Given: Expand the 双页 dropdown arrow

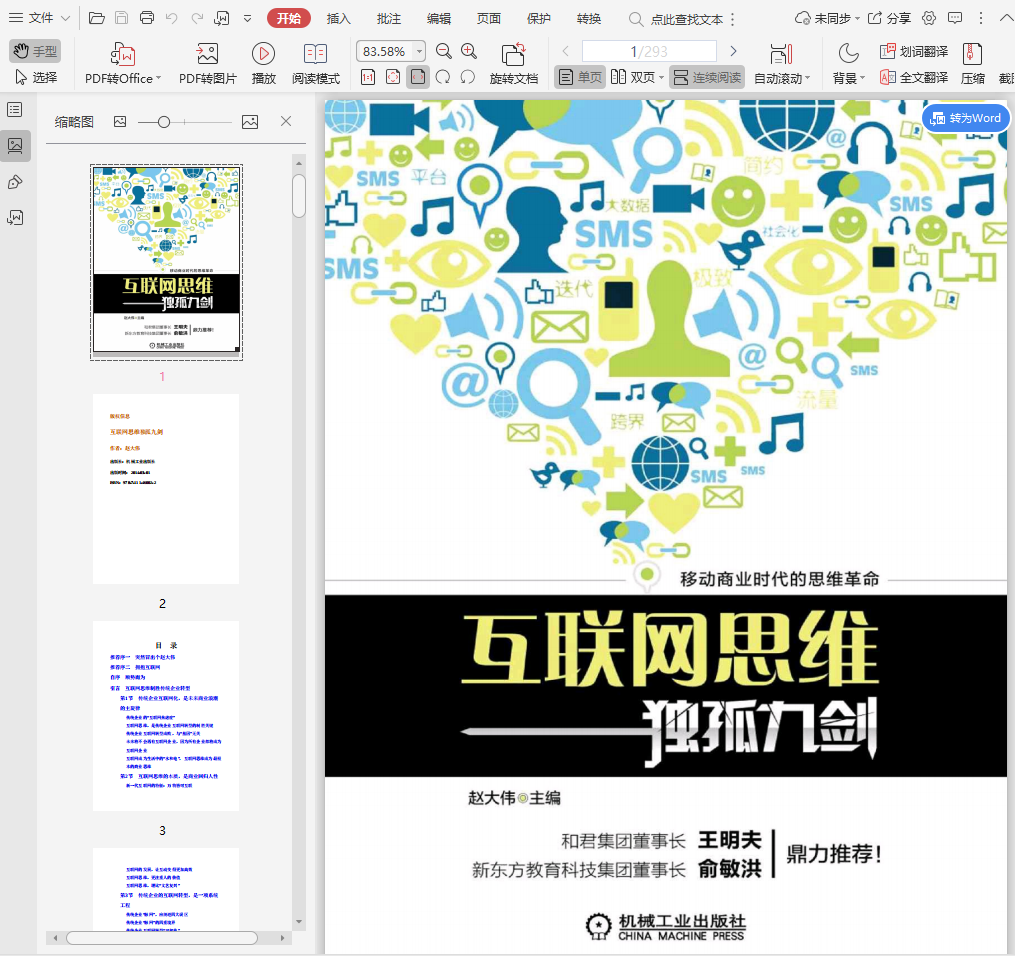Looking at the screenshot, I should tap(661, 78).
